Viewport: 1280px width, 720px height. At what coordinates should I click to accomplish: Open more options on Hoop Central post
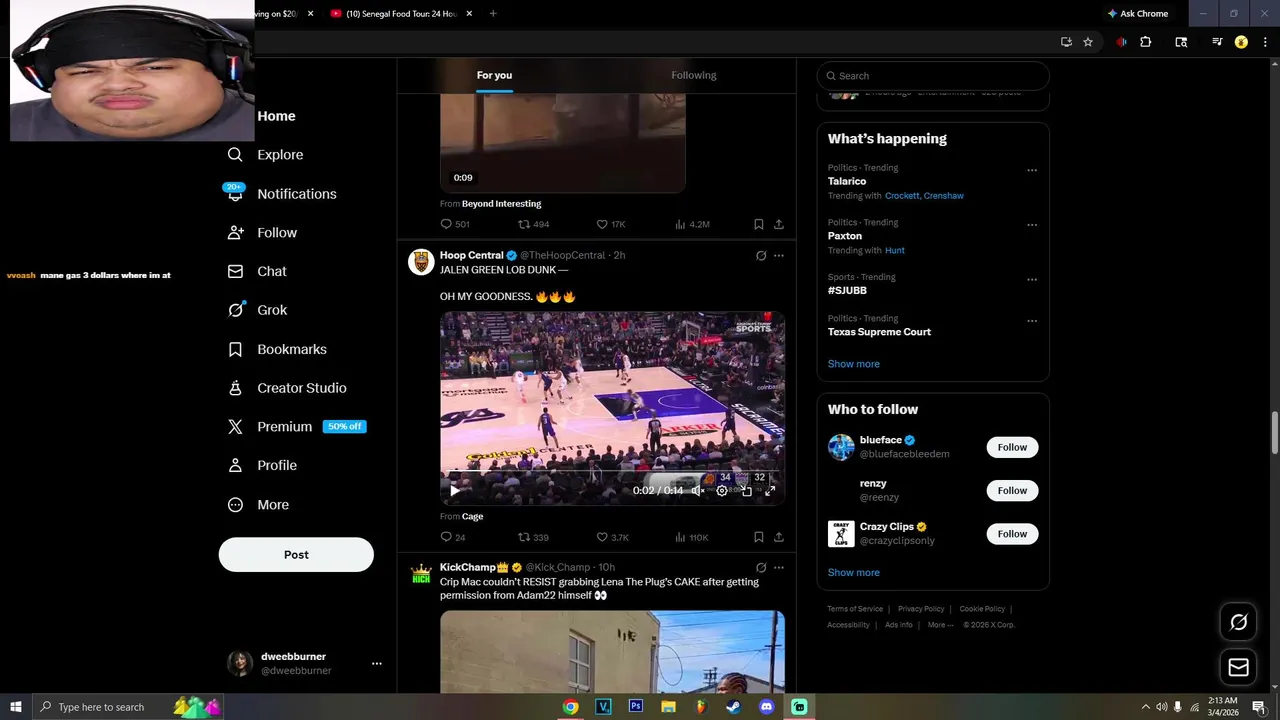click(x=779, y=256)
